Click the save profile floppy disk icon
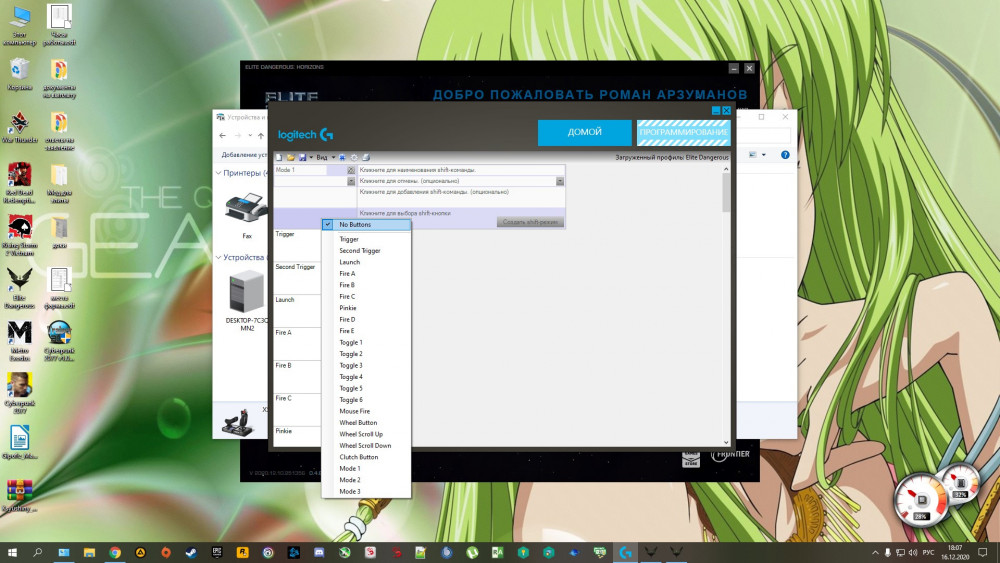Image resolution: width=1000 pixels, height=563 pixels. click(301, 157)
